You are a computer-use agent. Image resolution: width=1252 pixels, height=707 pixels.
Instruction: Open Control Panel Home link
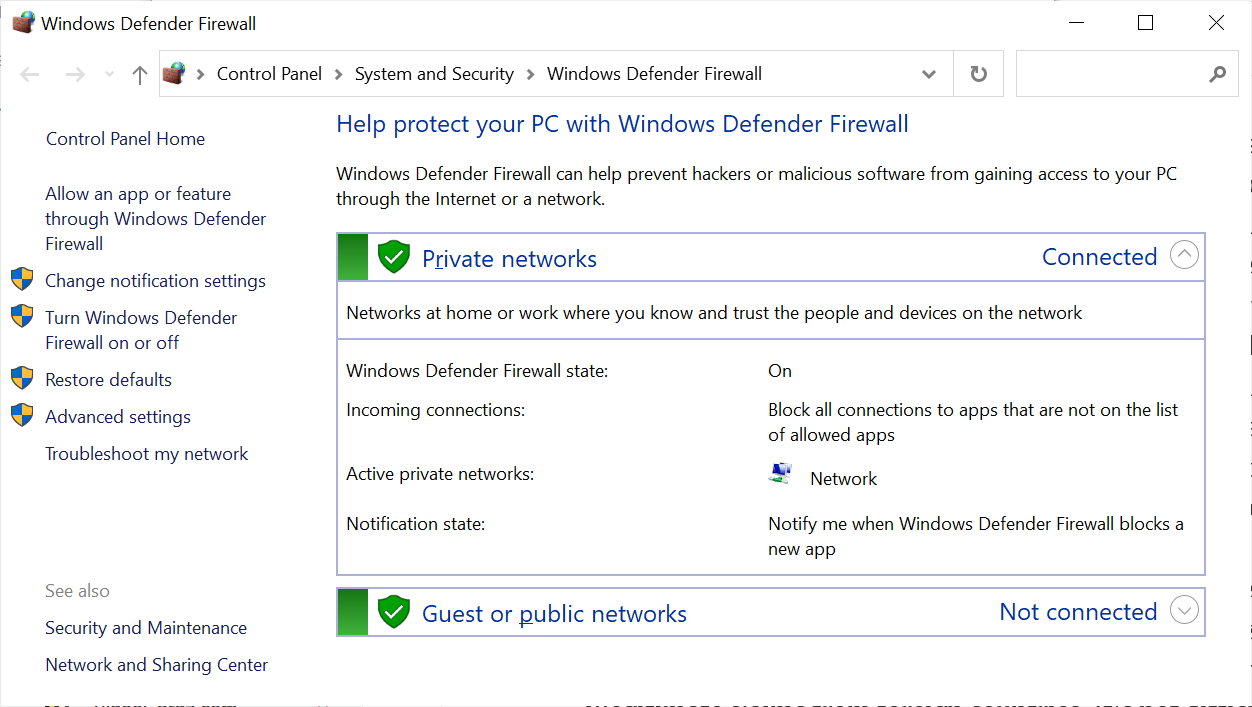(125, 139)
